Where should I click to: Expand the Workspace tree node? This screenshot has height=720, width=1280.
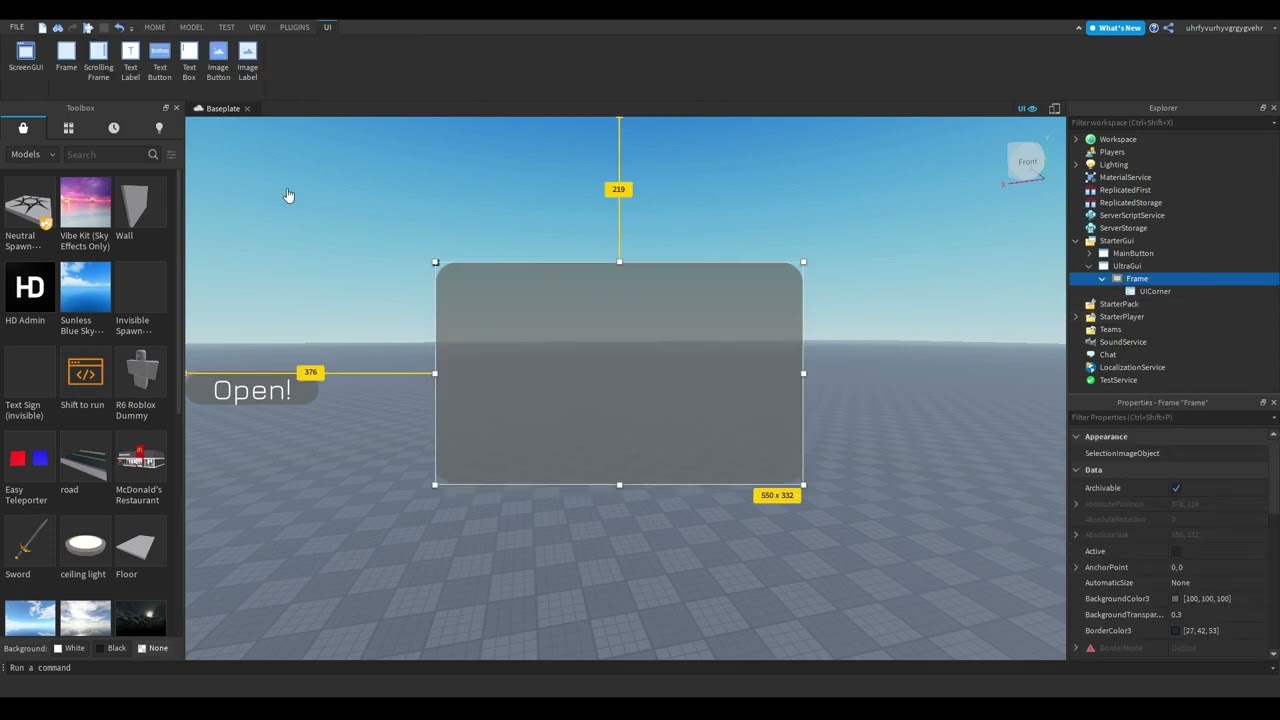coord(1076,140)
